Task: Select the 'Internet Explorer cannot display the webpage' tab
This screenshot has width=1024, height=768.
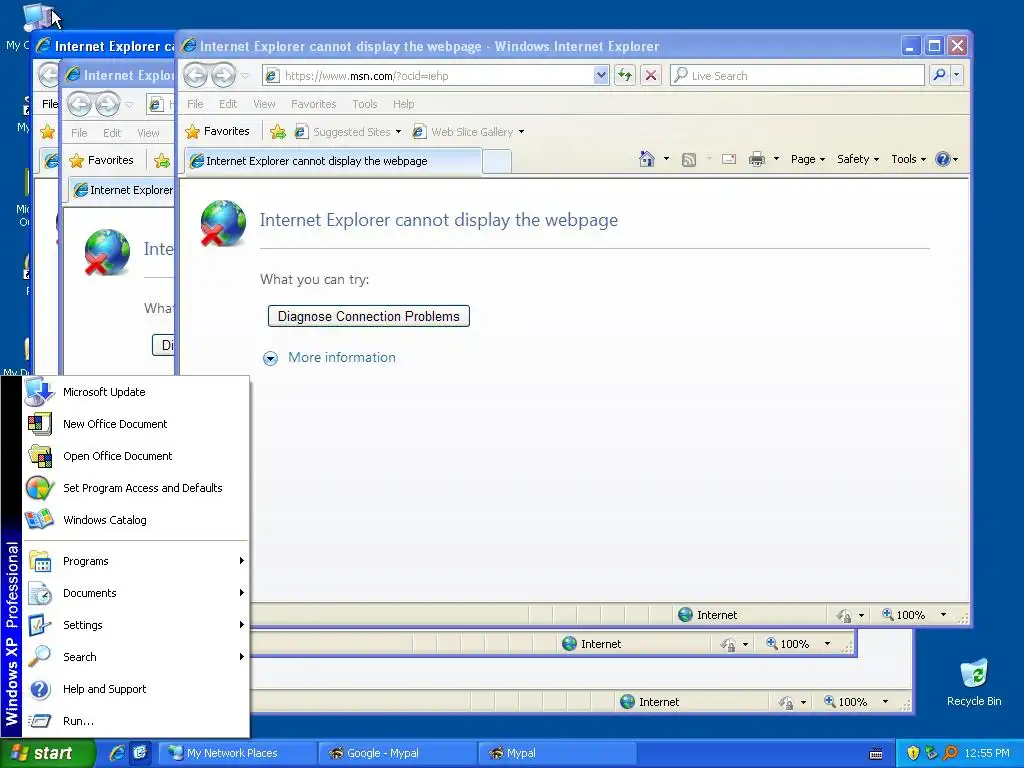Action: (x=334, y=161)
